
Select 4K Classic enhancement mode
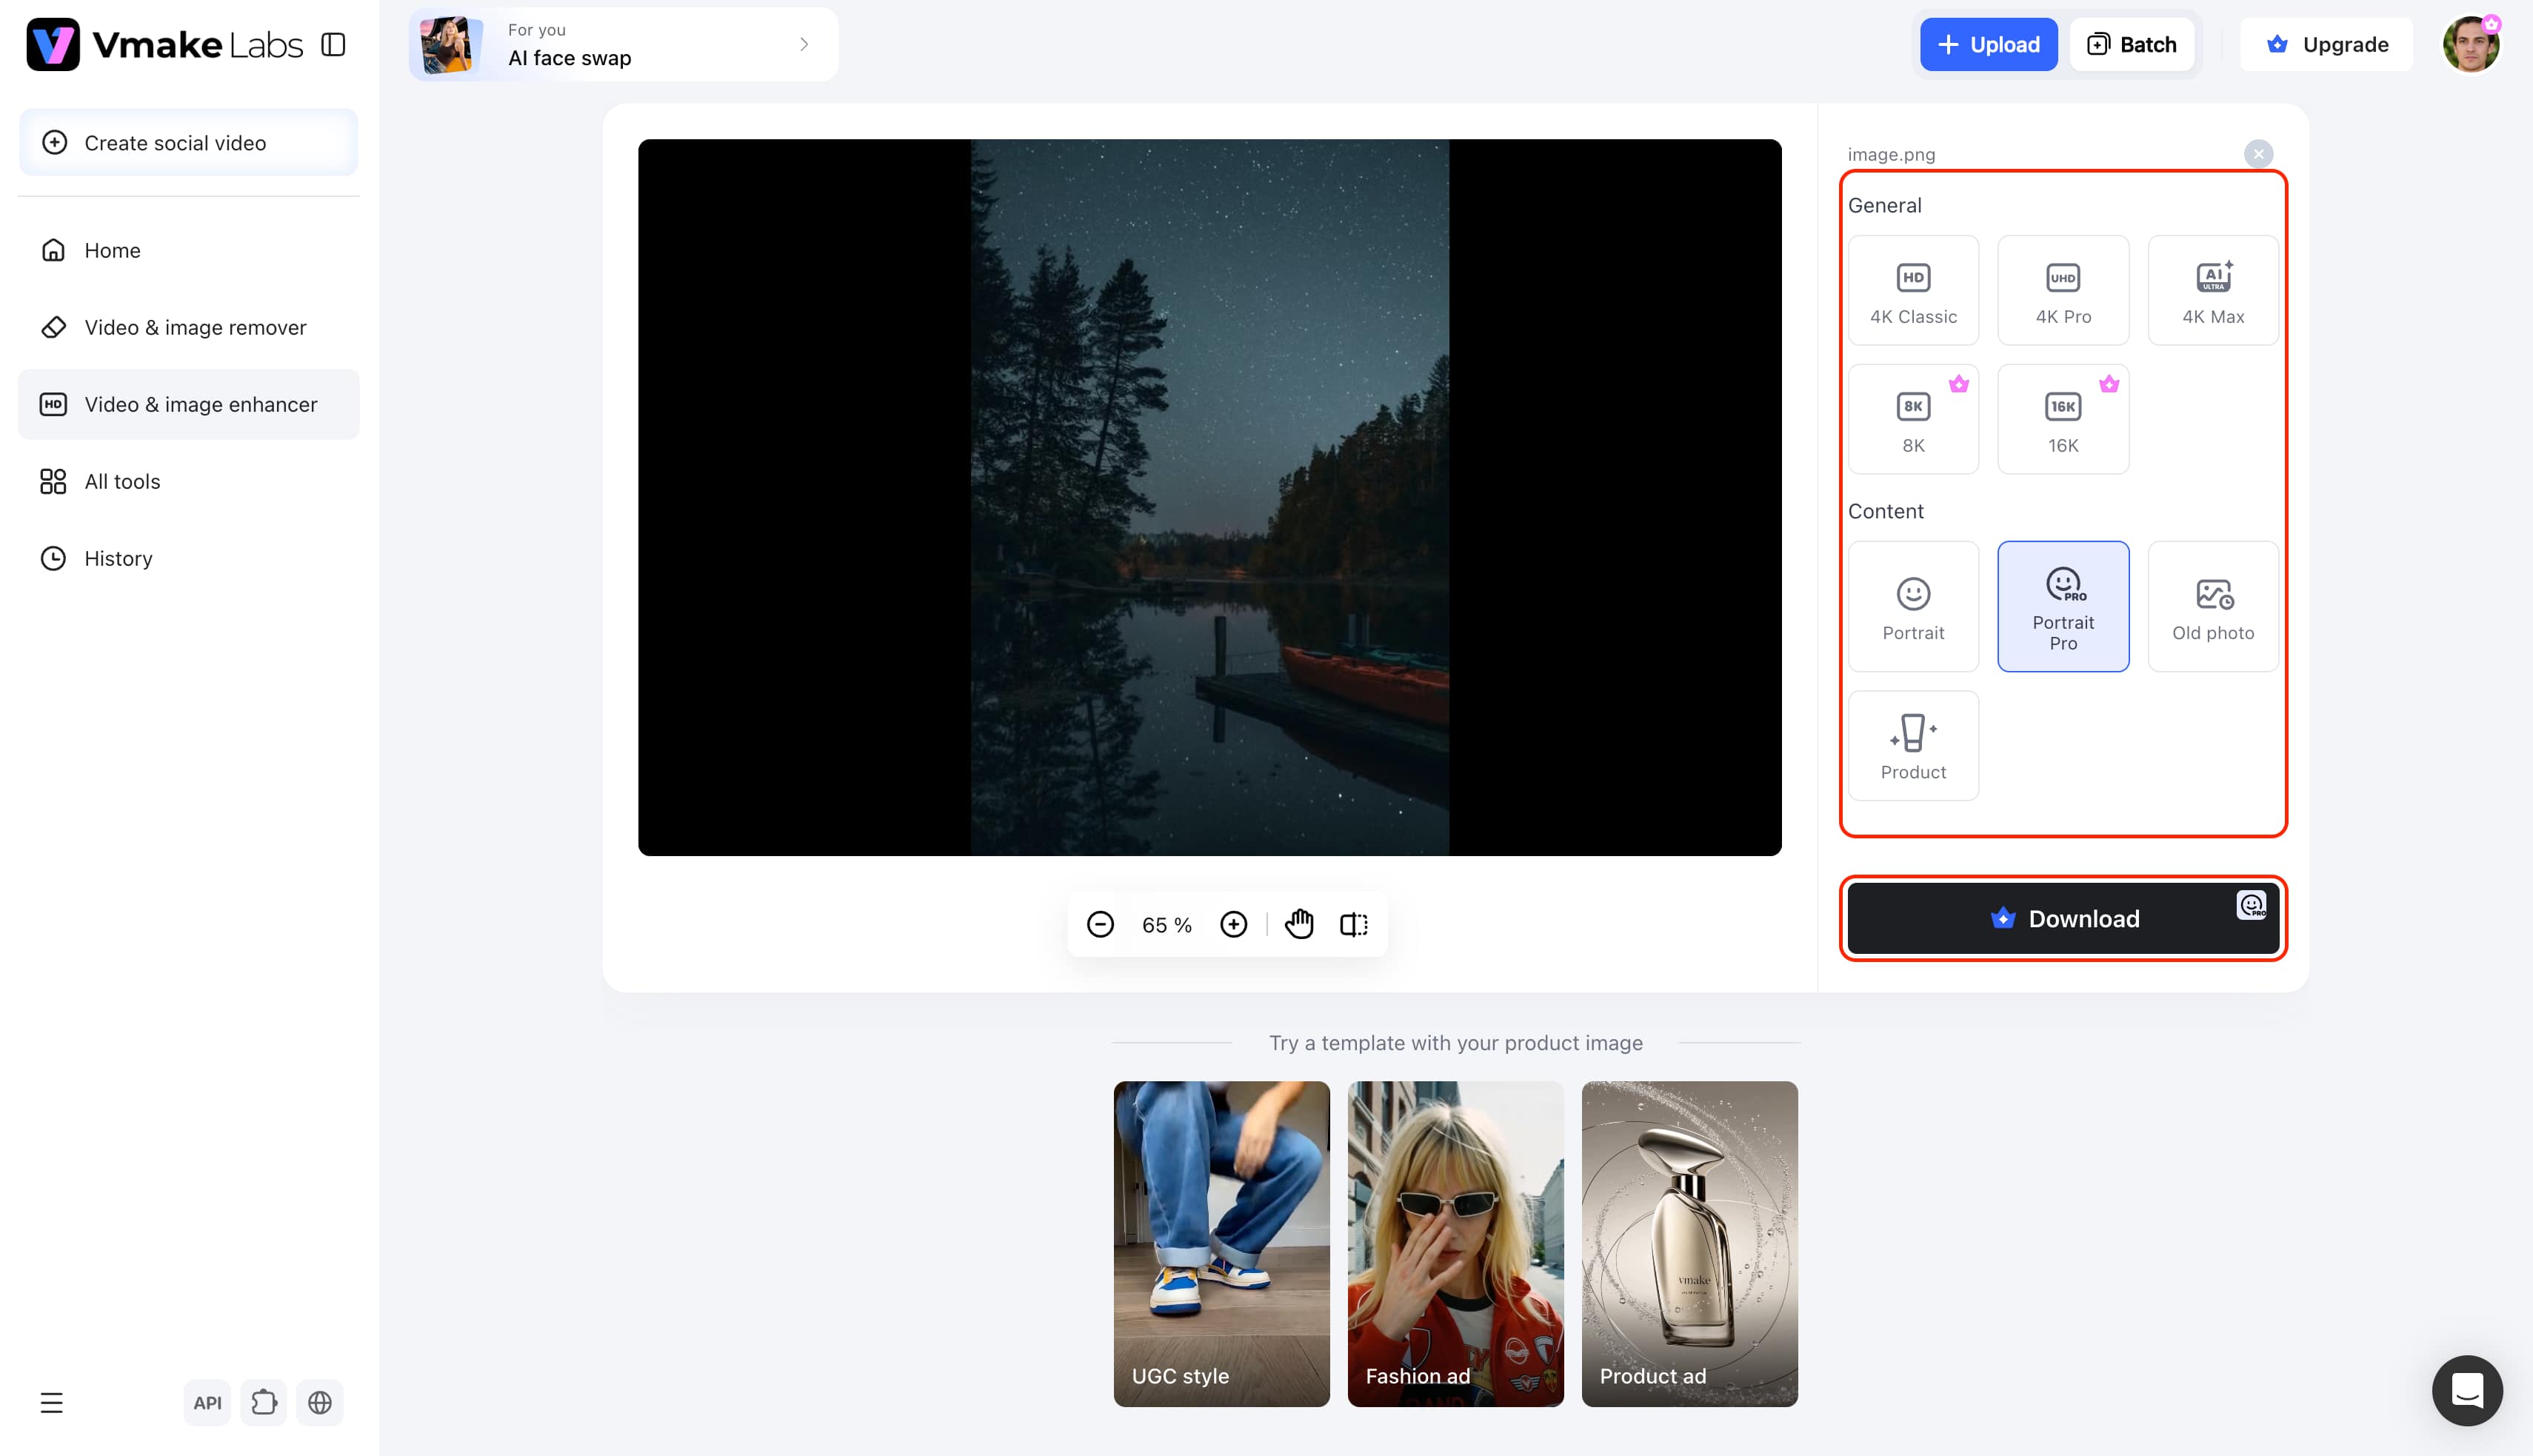[x=1913, y=290]
